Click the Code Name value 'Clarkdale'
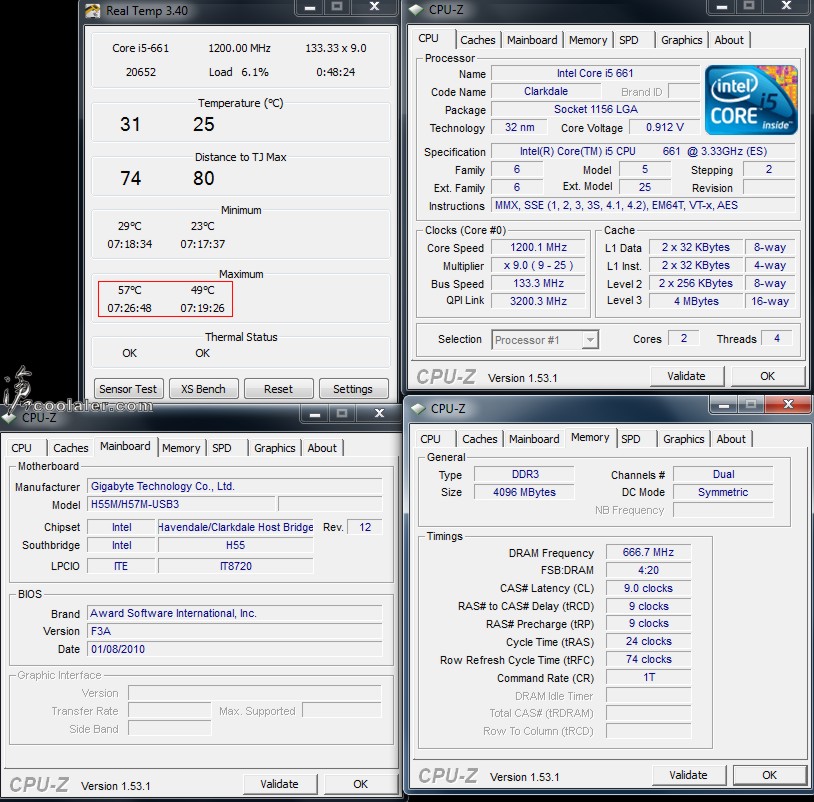Screen dimensions: 814x802 pos(546,92)
